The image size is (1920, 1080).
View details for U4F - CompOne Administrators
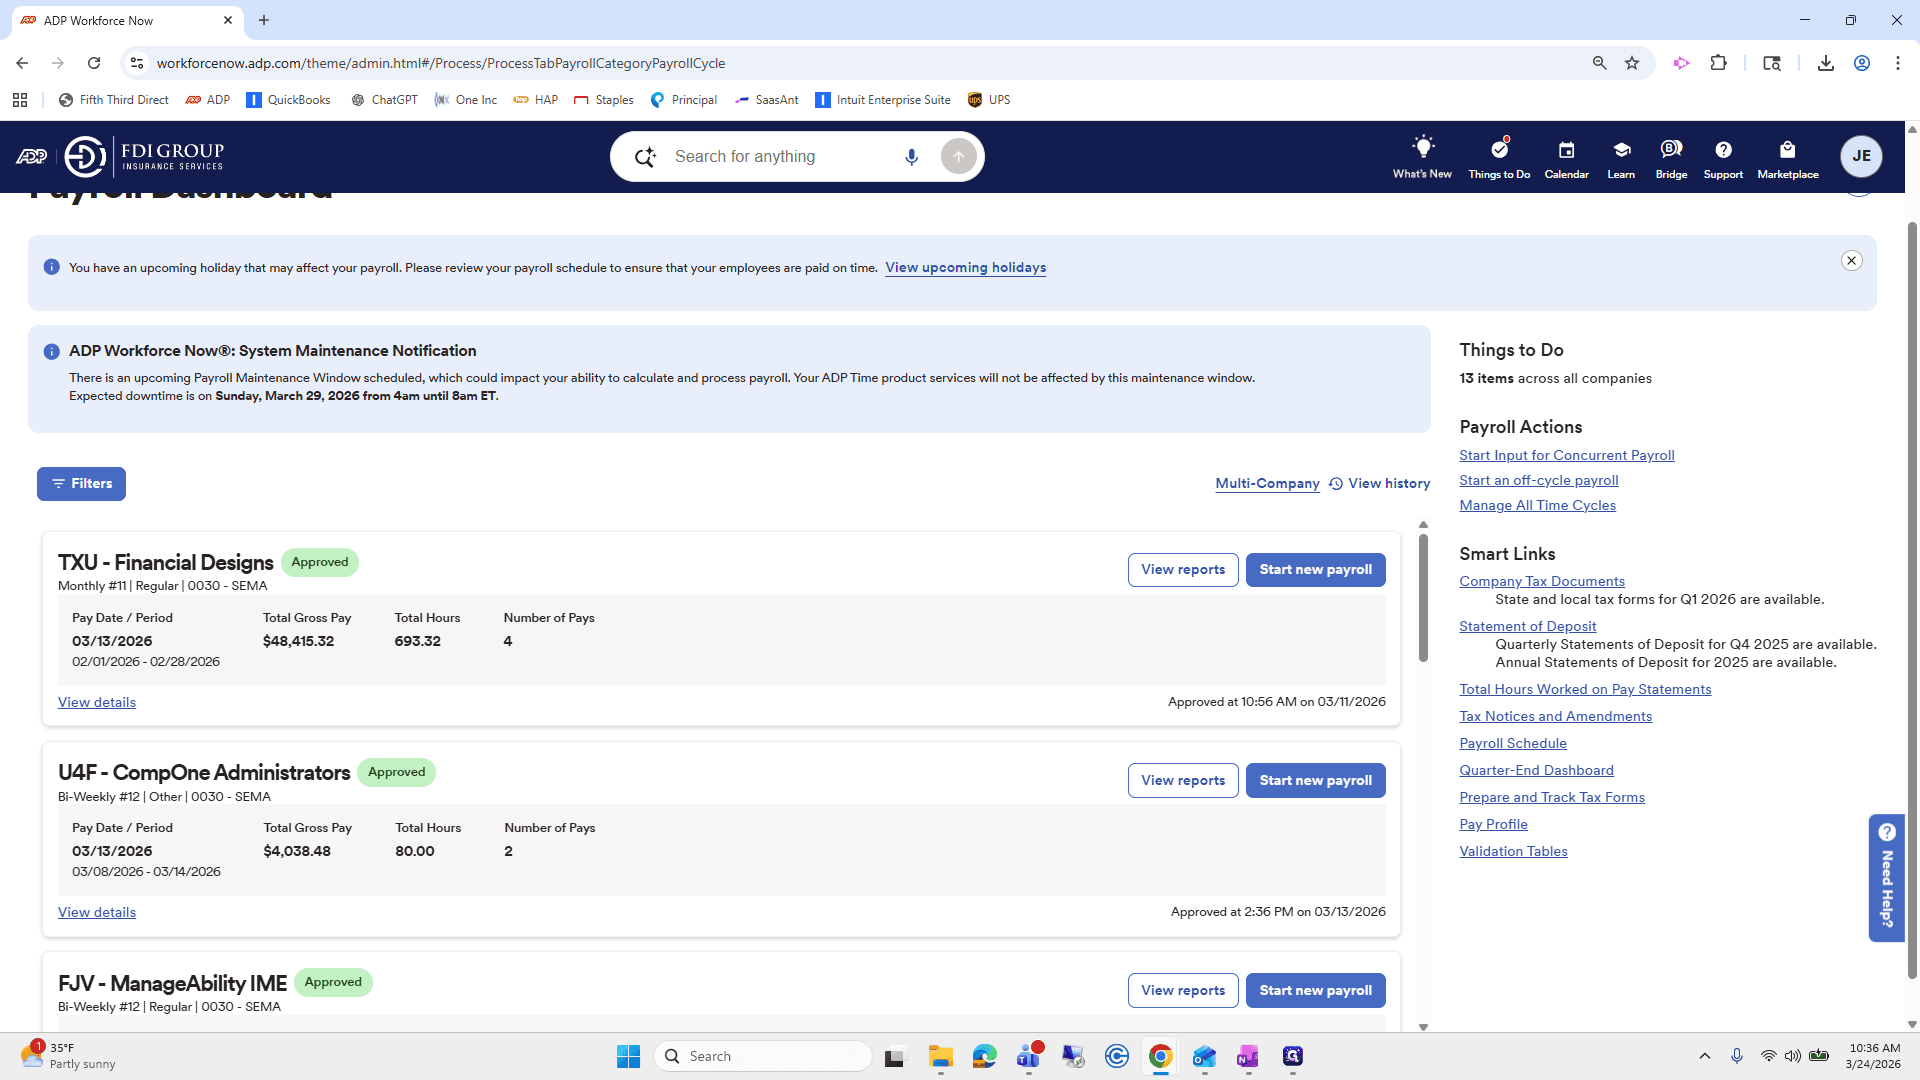(97, 913)
